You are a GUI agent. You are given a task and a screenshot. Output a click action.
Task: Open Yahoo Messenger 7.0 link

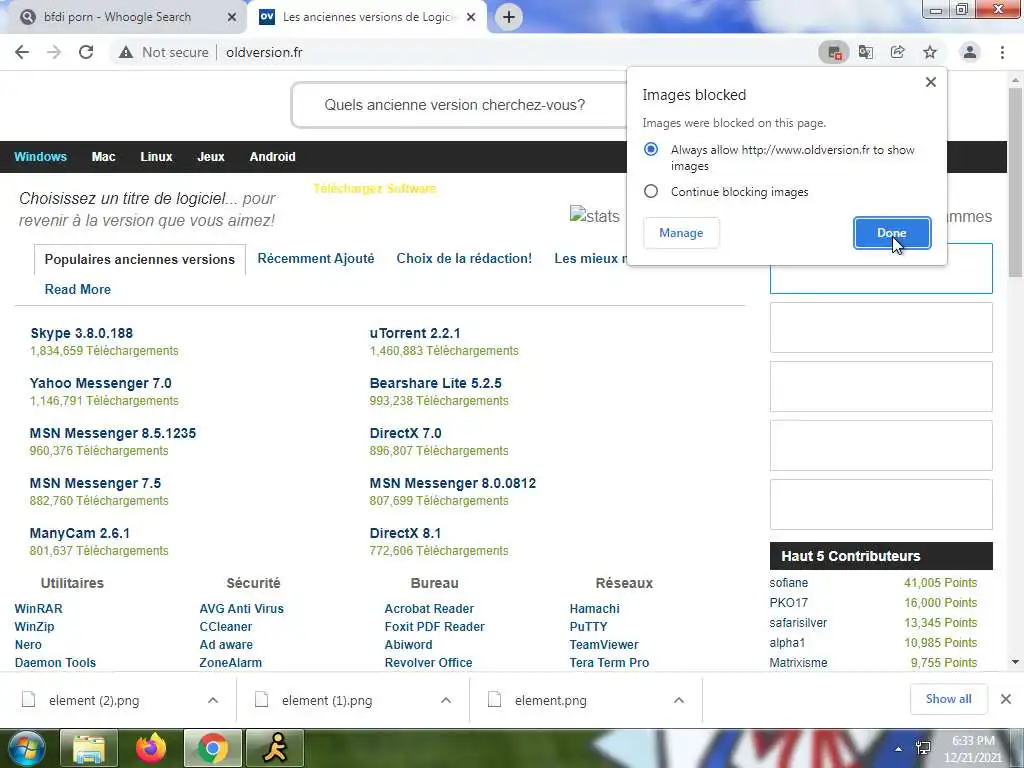(x=101, y=383)
